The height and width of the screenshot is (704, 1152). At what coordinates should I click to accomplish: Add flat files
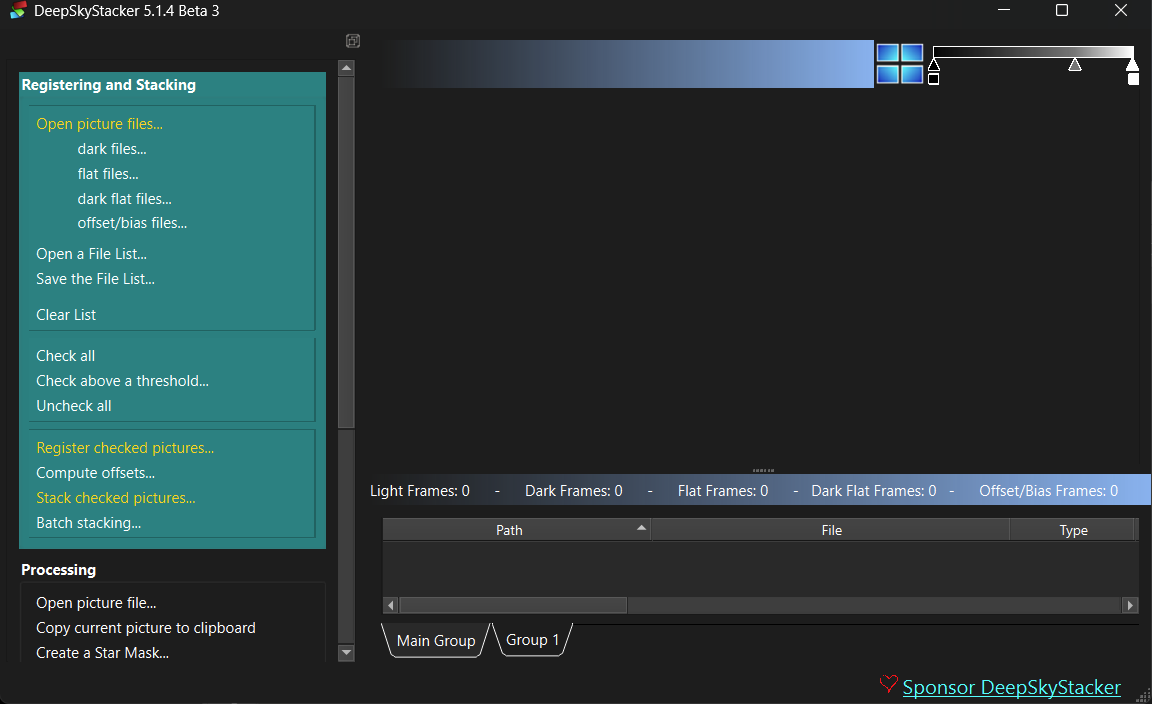(x=108, y=174)
